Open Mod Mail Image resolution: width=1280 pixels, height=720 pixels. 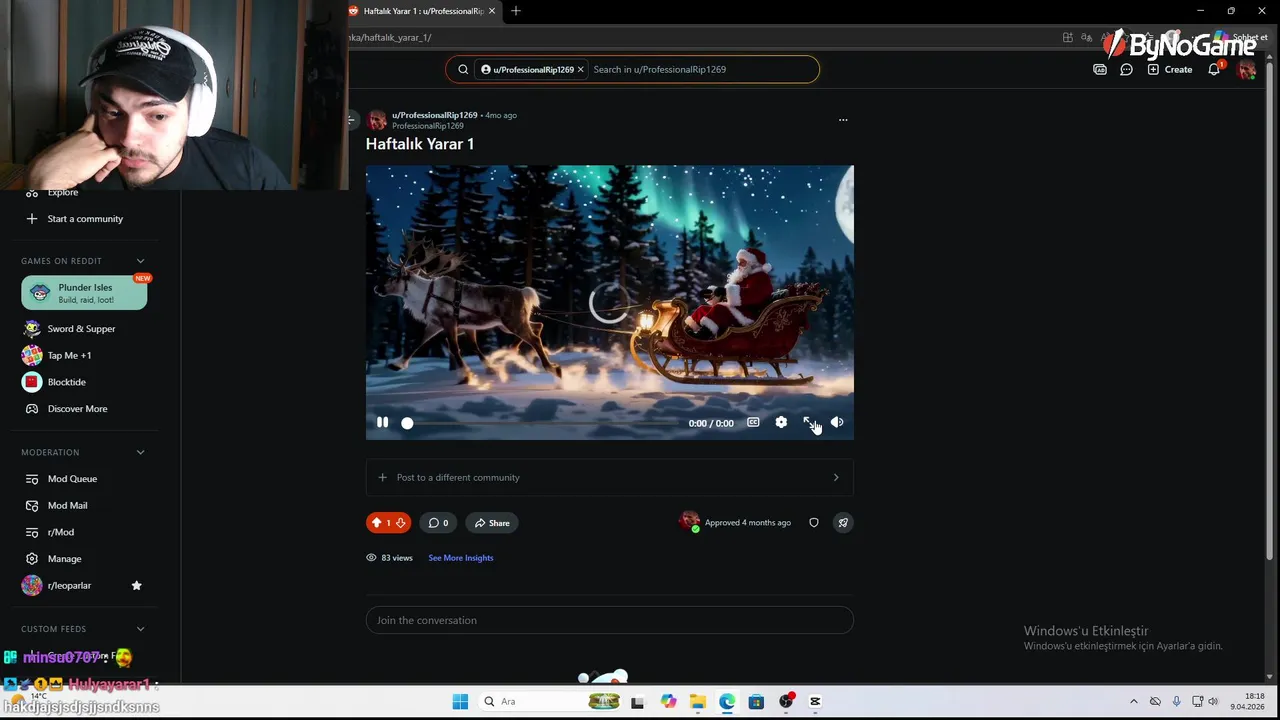click(x=67, y=506)
